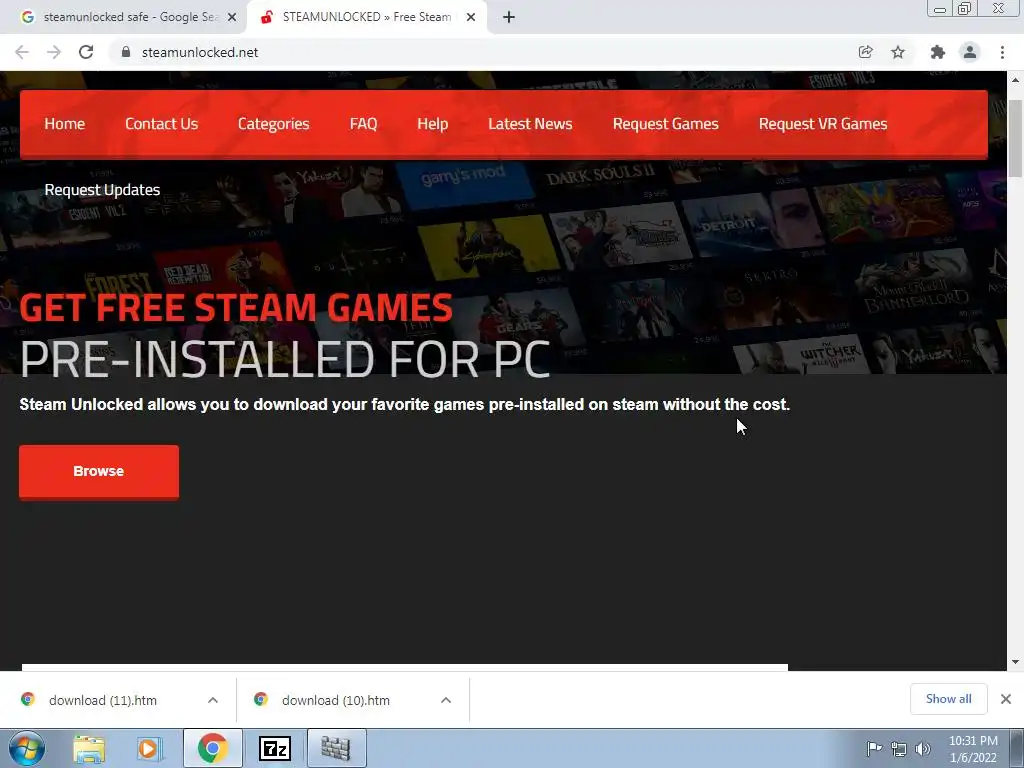Click the Request Updates link
Screen dimensions: 1024x768
click(102, 190)
